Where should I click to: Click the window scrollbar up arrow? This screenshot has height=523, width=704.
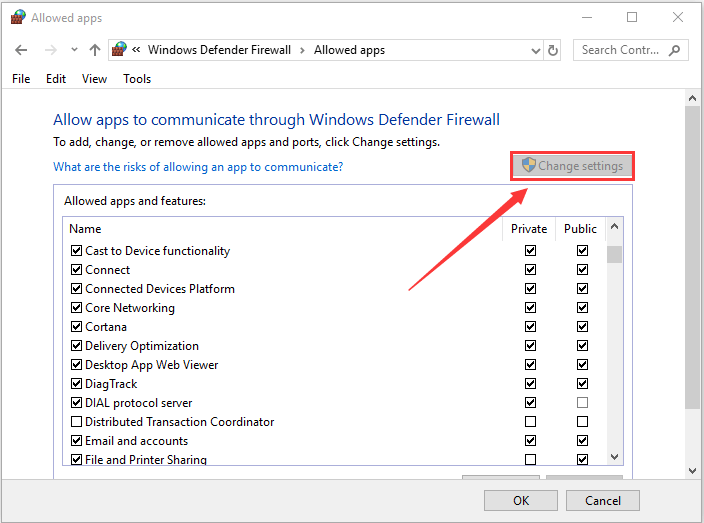(692, 98)
